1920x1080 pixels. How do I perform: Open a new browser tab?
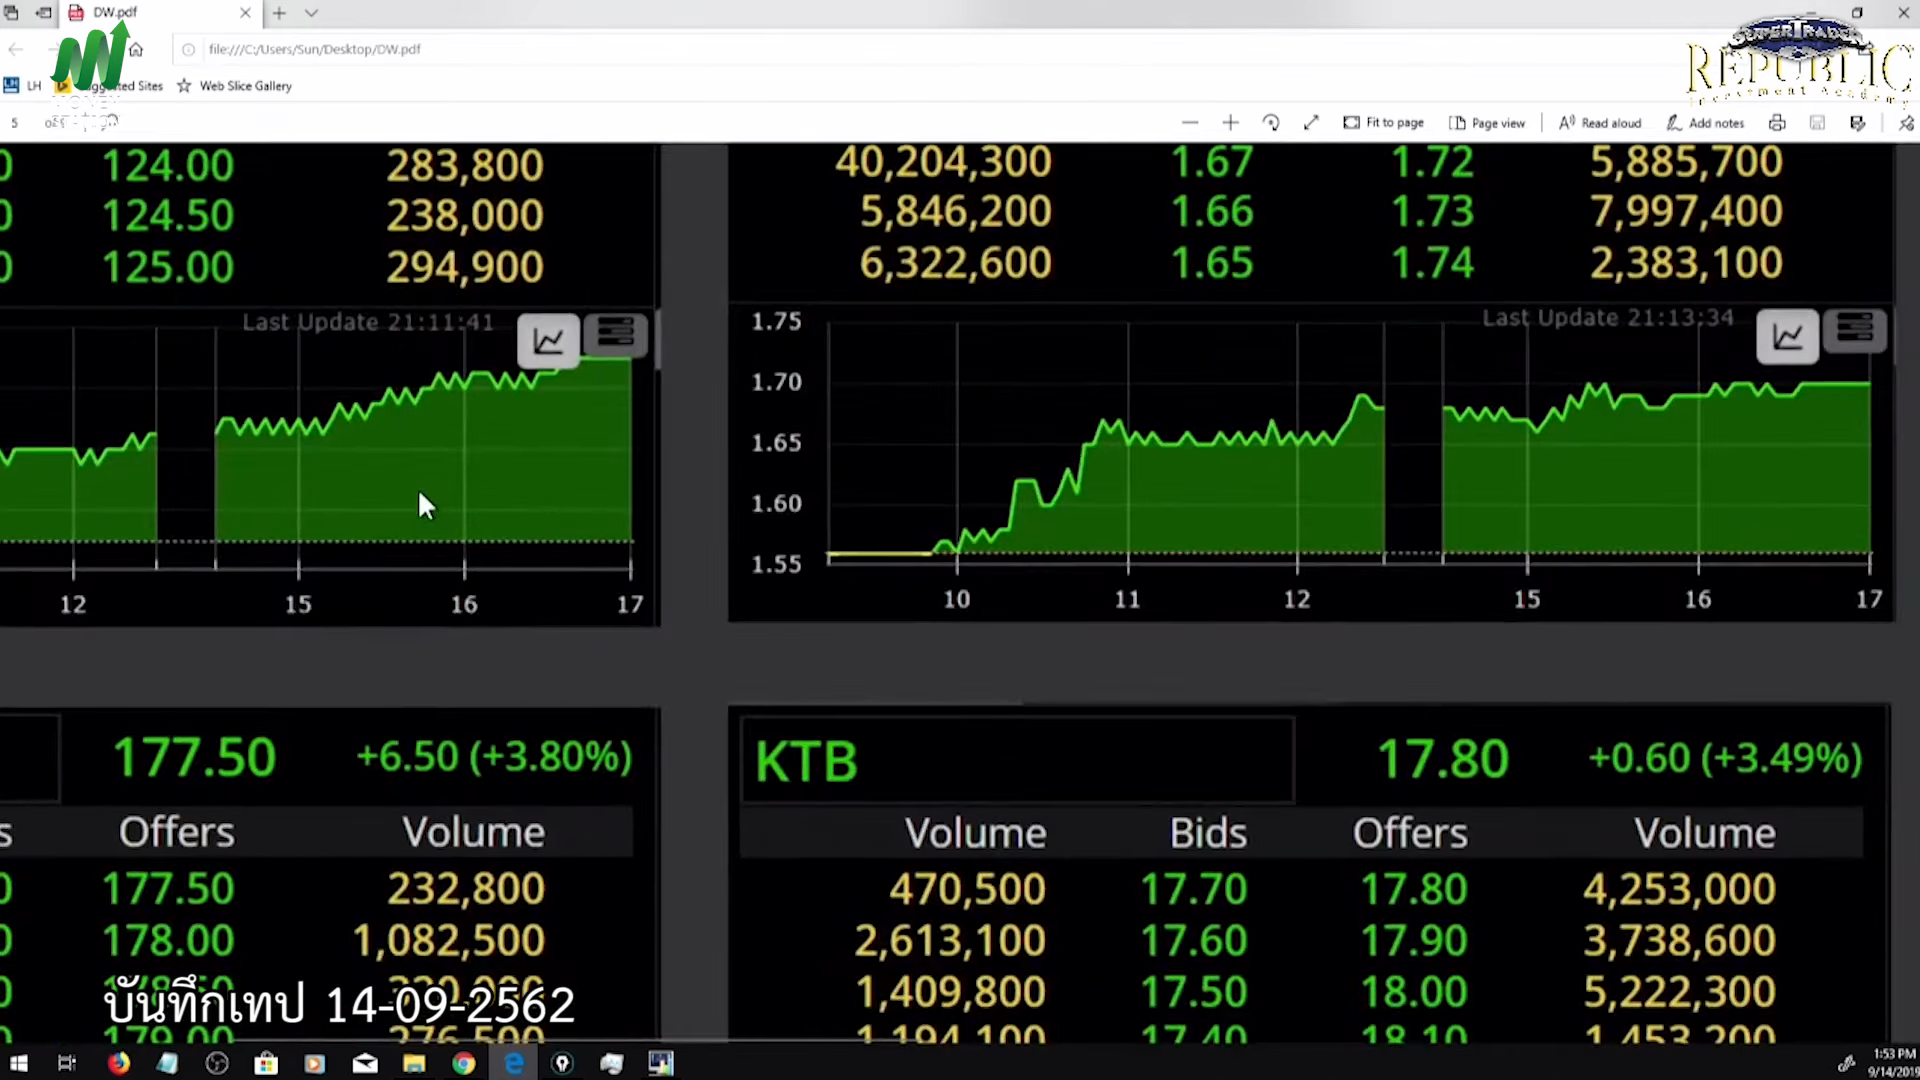click(279, 13)
